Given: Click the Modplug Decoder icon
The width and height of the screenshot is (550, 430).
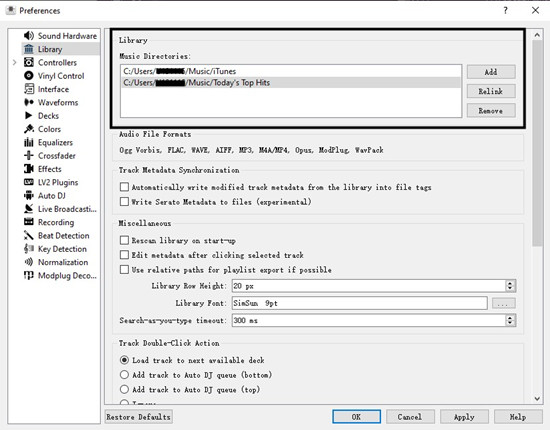Looking at the screenshot, I should click(x=29, y=275).
